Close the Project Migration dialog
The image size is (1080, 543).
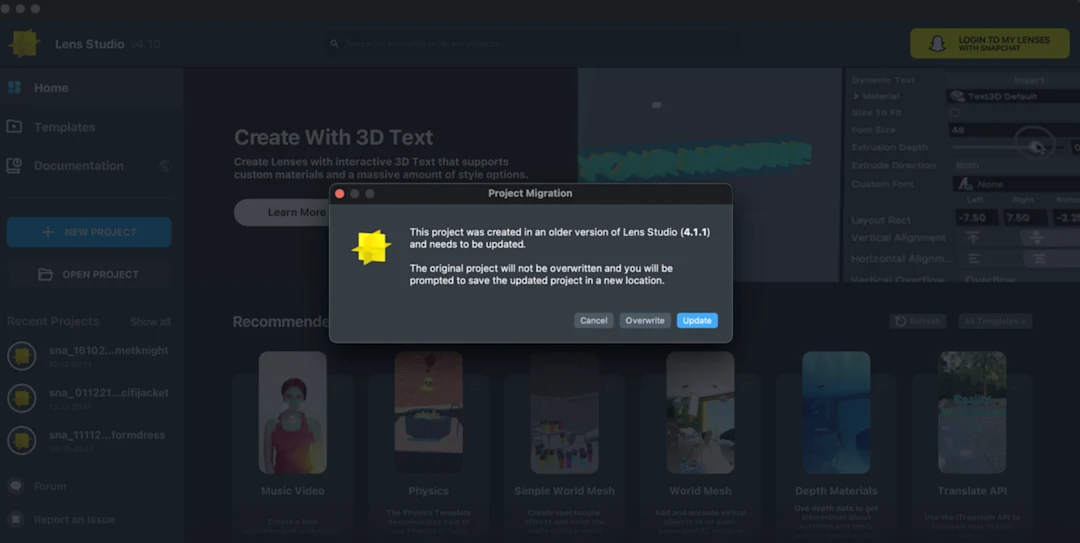click(340, 194)
